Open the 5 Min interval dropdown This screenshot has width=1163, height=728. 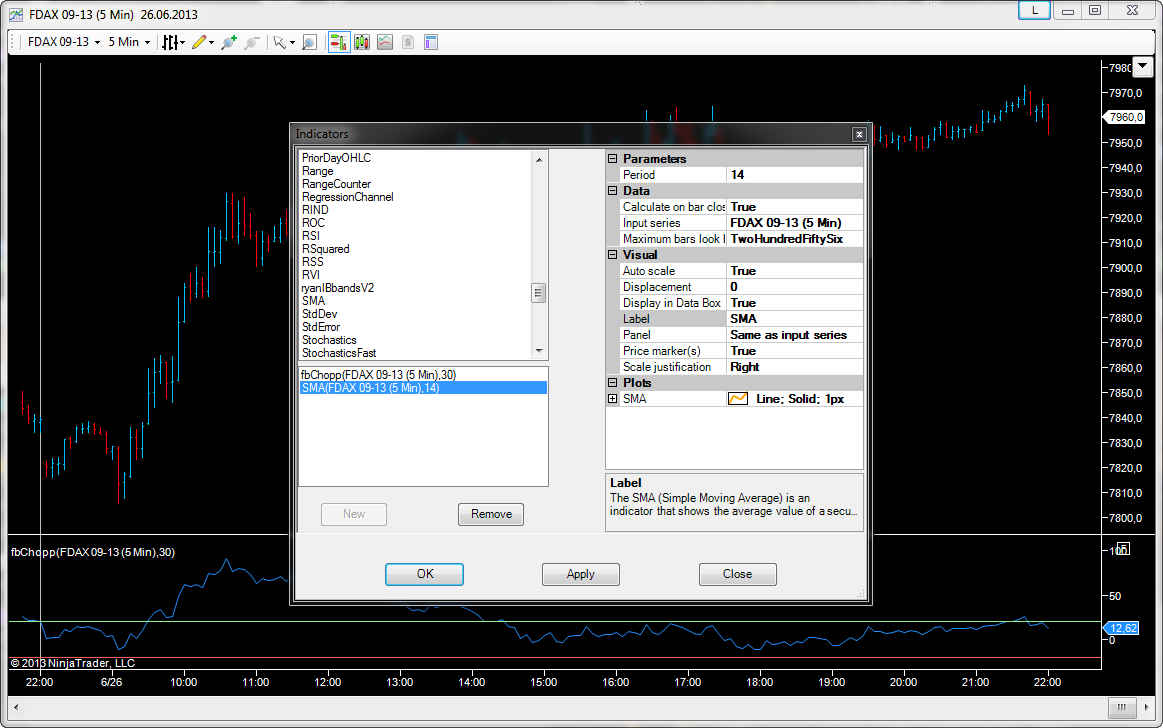tap(129, 42)
